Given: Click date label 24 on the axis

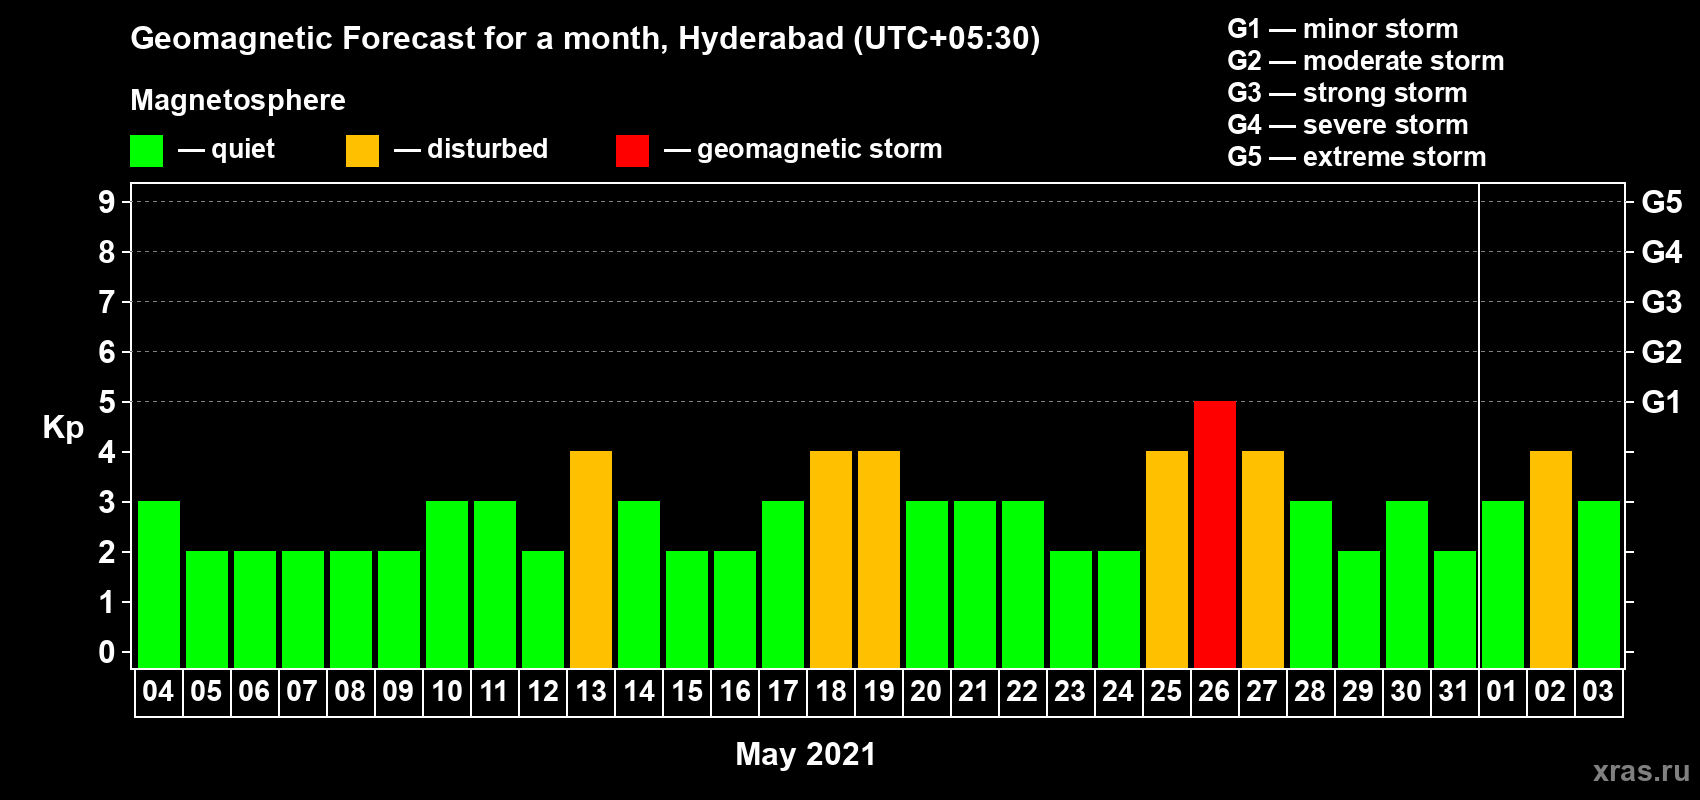Looking at the screenshot, I should click(x=1118, y=692).
